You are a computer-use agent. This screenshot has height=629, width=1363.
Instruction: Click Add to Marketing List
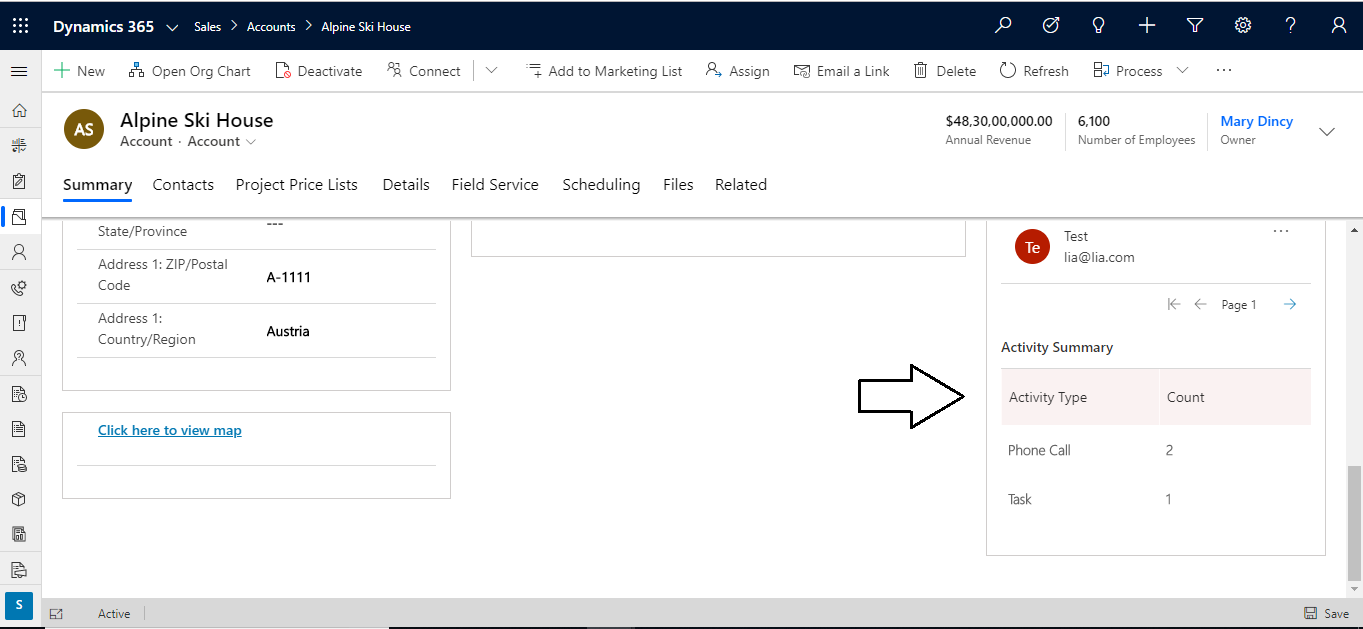[x=604, y=71]
